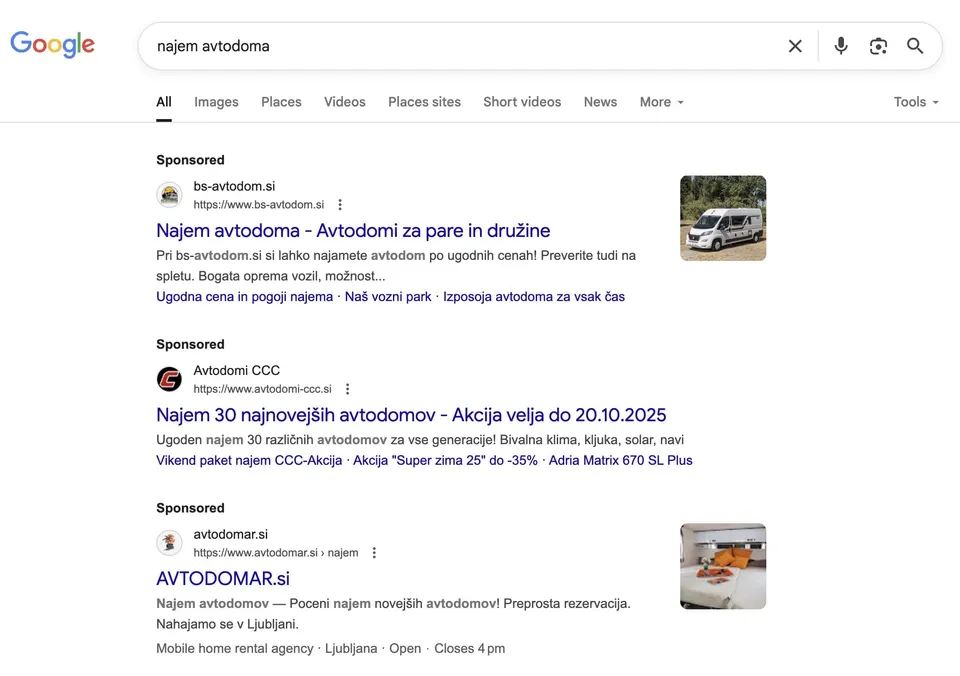The height and width of the screenshot is (676, 960).
Task: Open the AVTODOMAR.si headline link
Action: 223,578
